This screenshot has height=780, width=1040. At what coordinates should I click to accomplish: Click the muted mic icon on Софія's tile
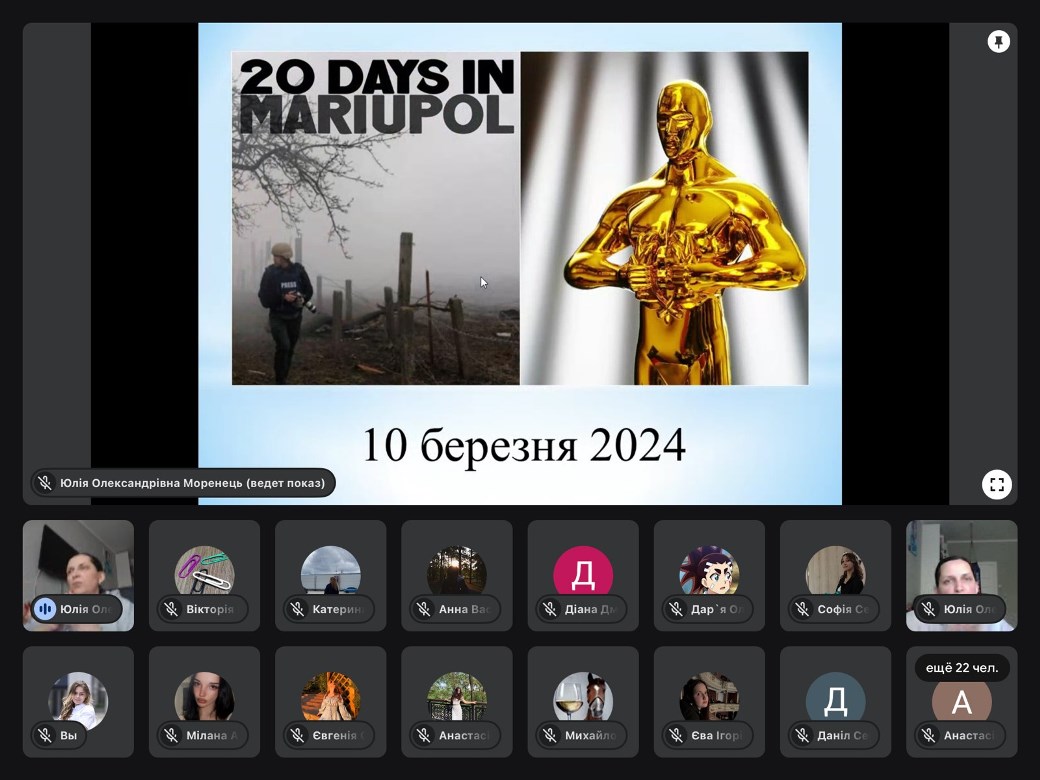pyautogui.click(x=803, y=609)
